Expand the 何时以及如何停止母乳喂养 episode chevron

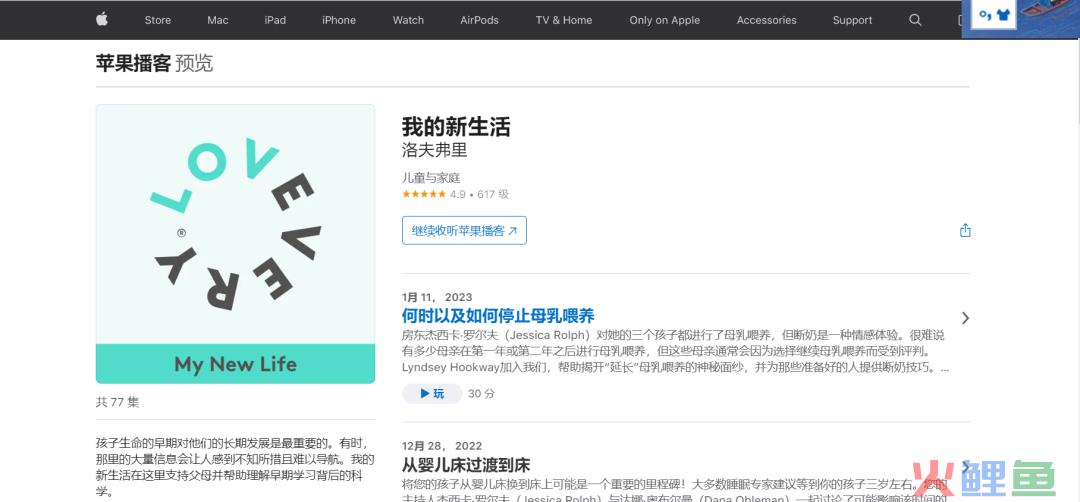965,317
